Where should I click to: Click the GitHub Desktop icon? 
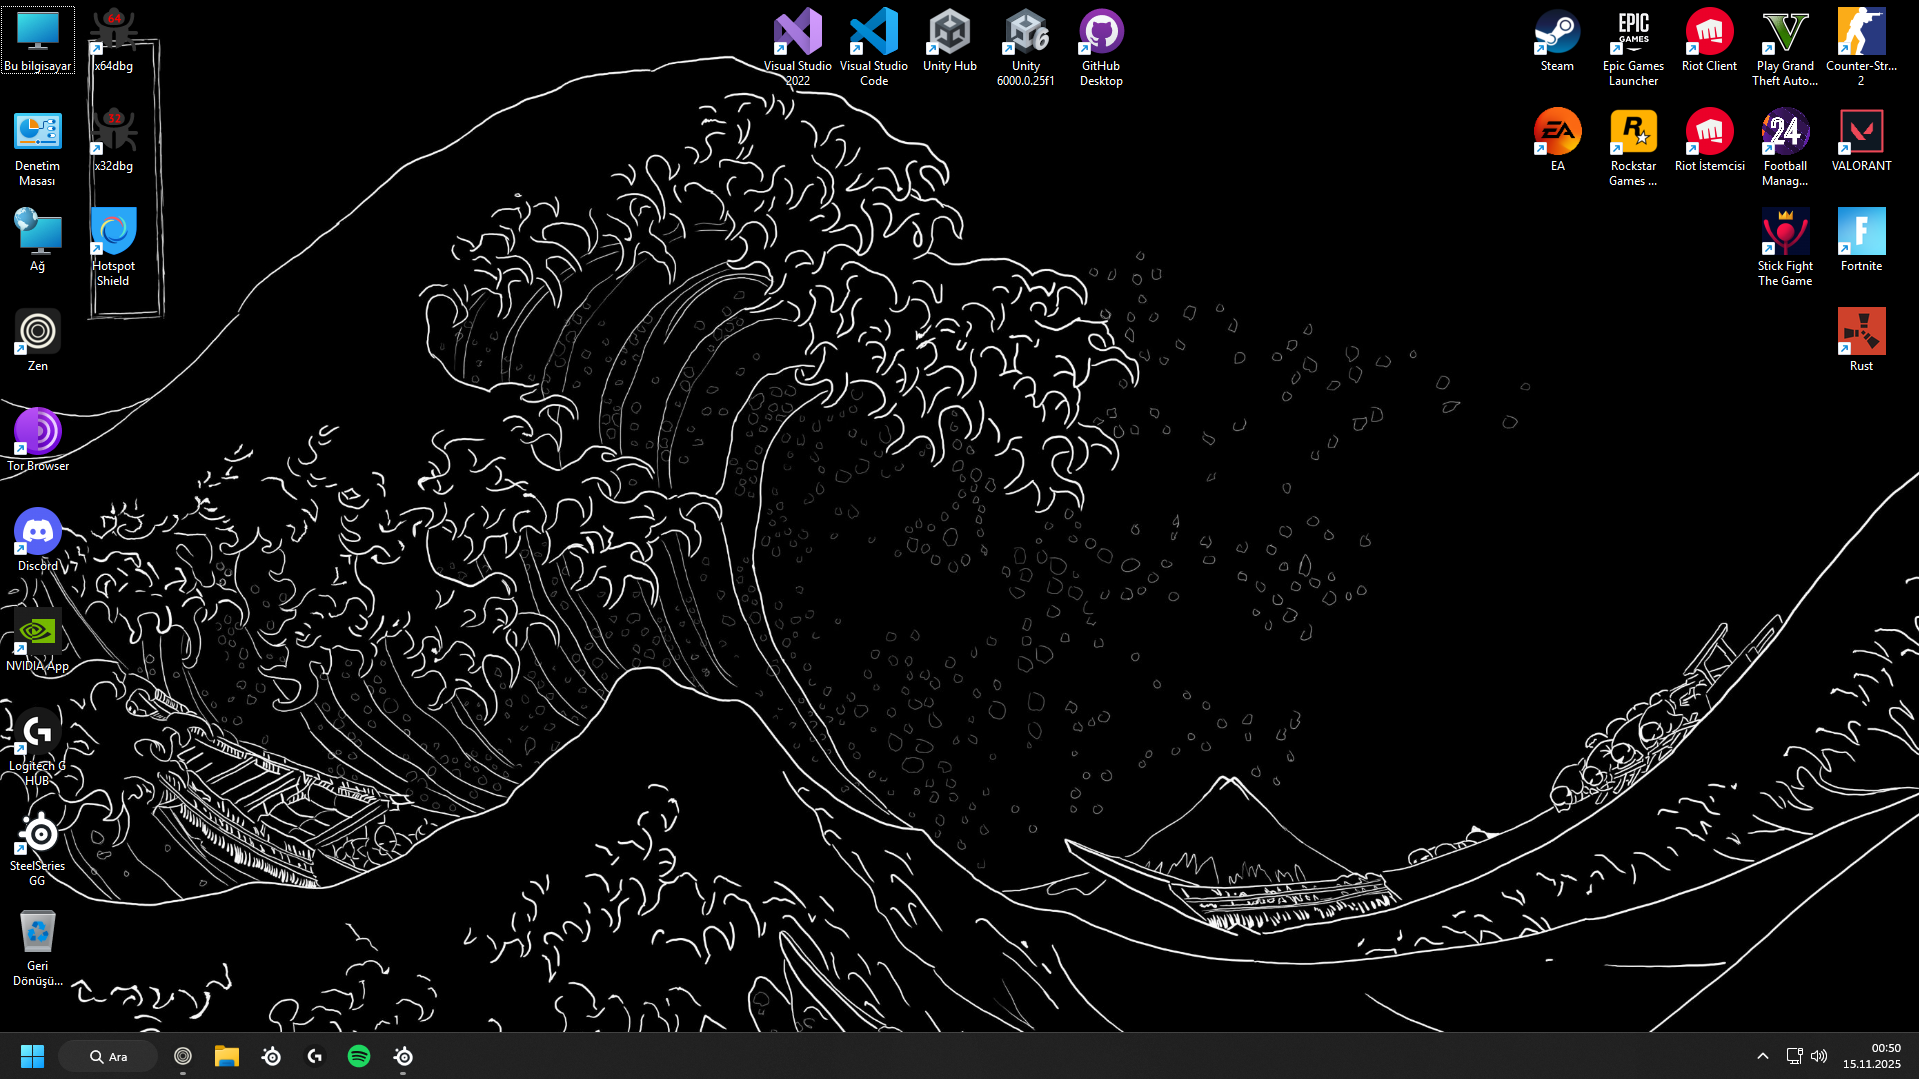coord(1101,48)
